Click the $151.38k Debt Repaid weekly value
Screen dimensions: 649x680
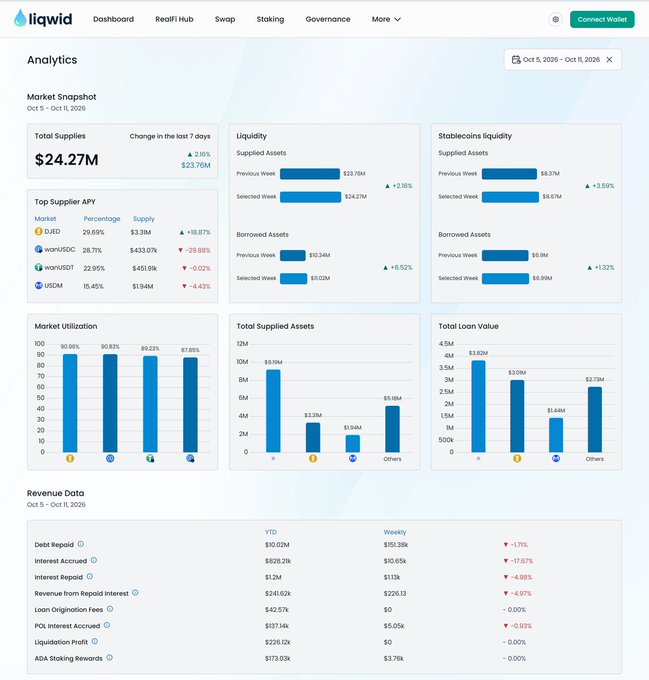pos(396,545)
